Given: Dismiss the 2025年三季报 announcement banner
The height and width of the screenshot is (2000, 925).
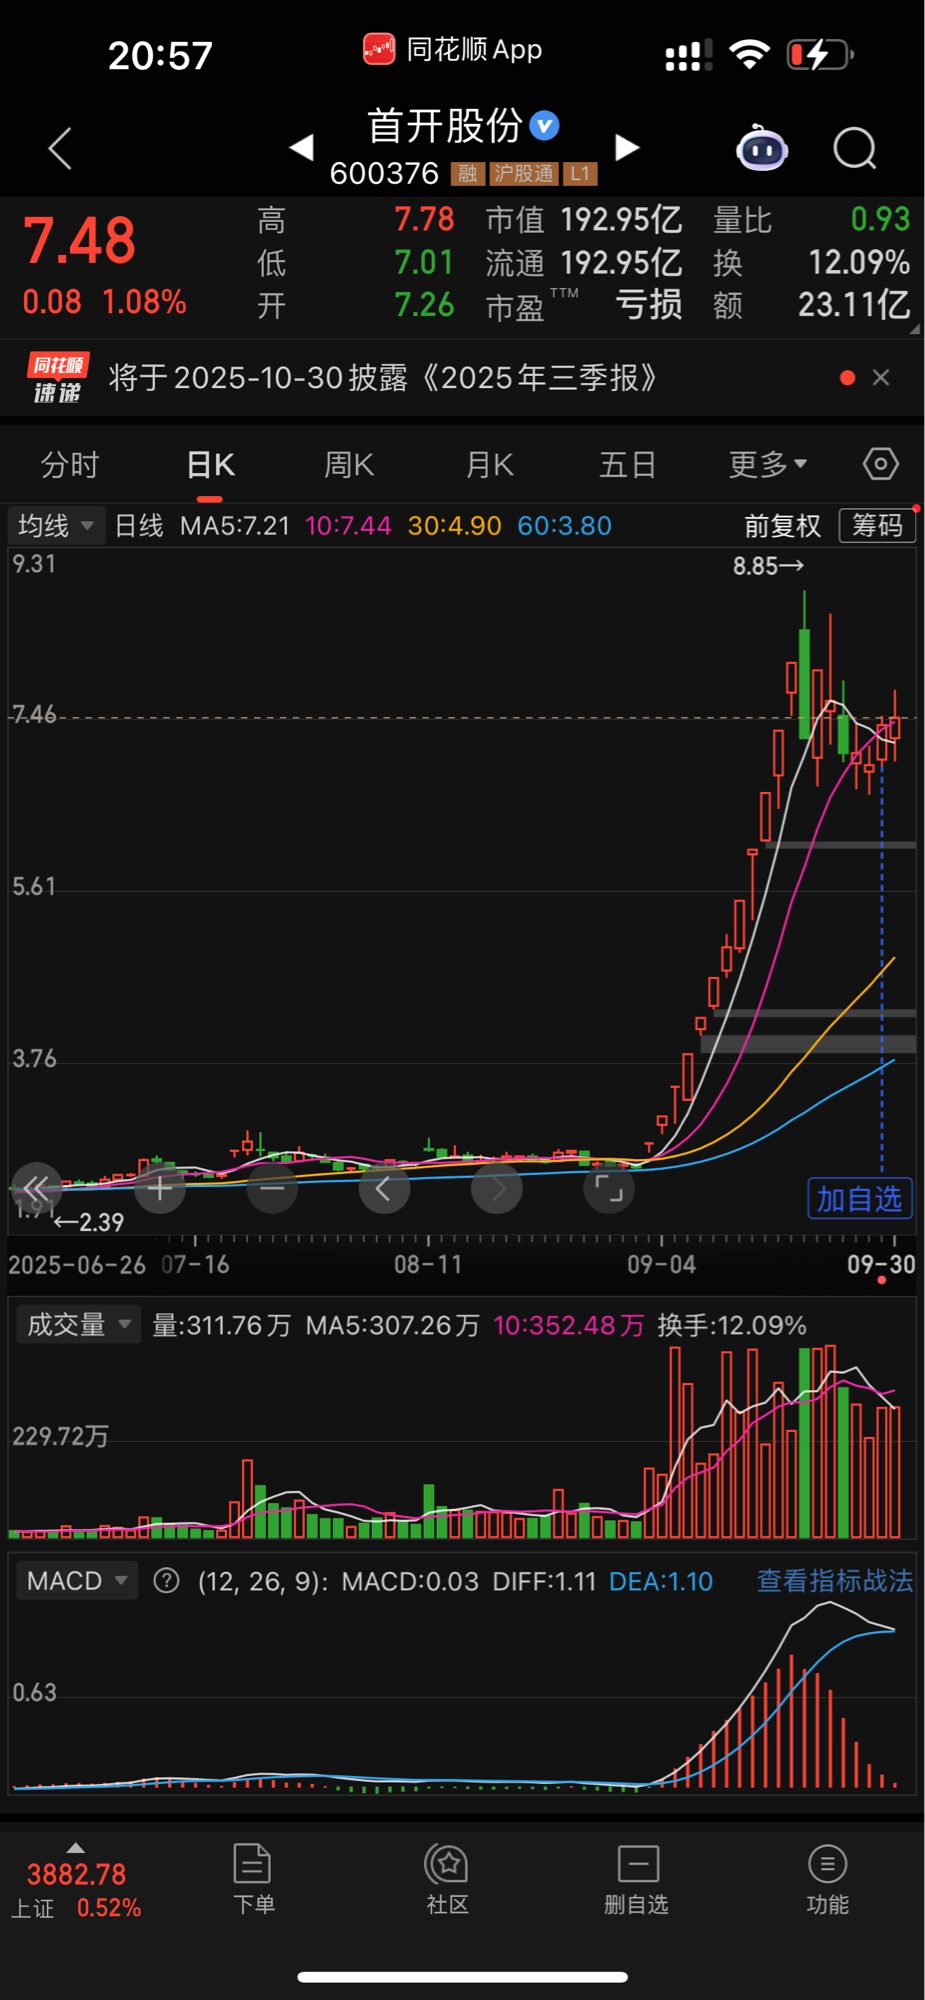Looking at the screenshot, I should pyautogui.click(x=881, y=378).
